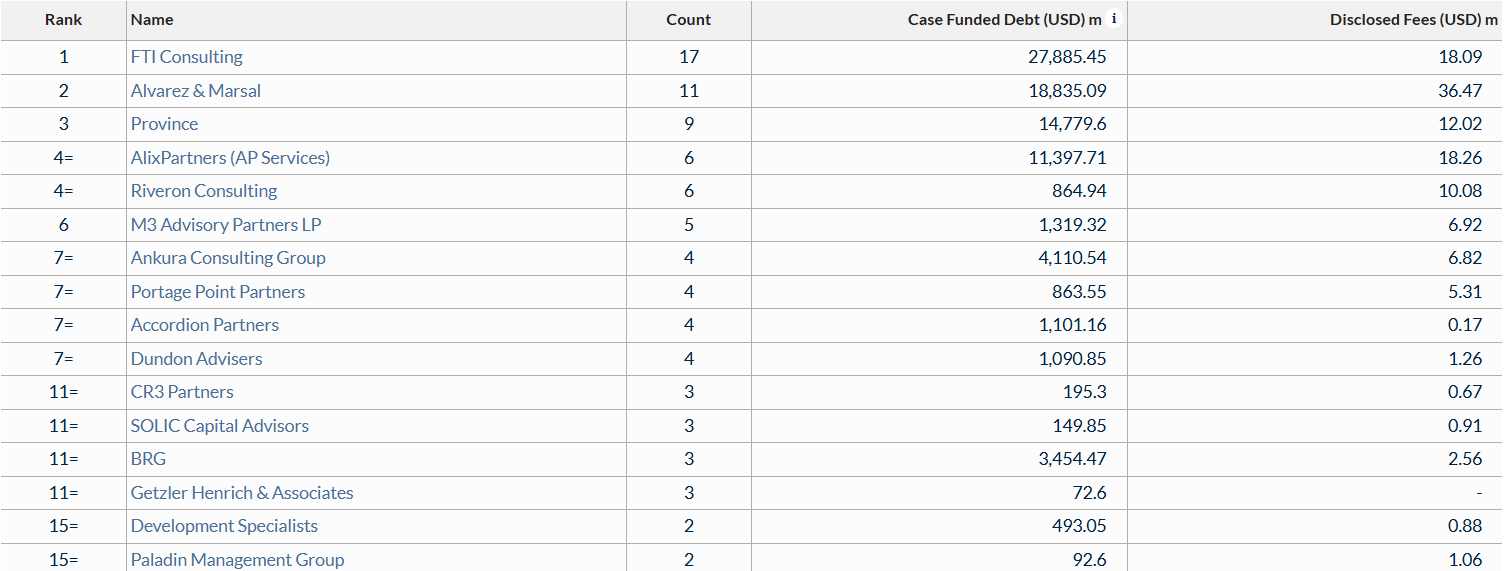Select SOLIC Capital Advisors link
Image resolution: width=1506 pixels, height=571 pixels.
[x=220, y=426]
